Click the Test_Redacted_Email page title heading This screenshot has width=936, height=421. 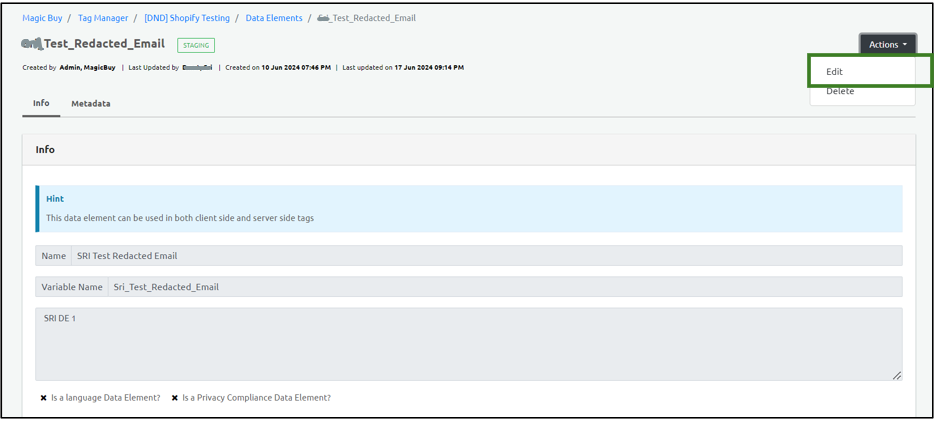tap(93, 44)
